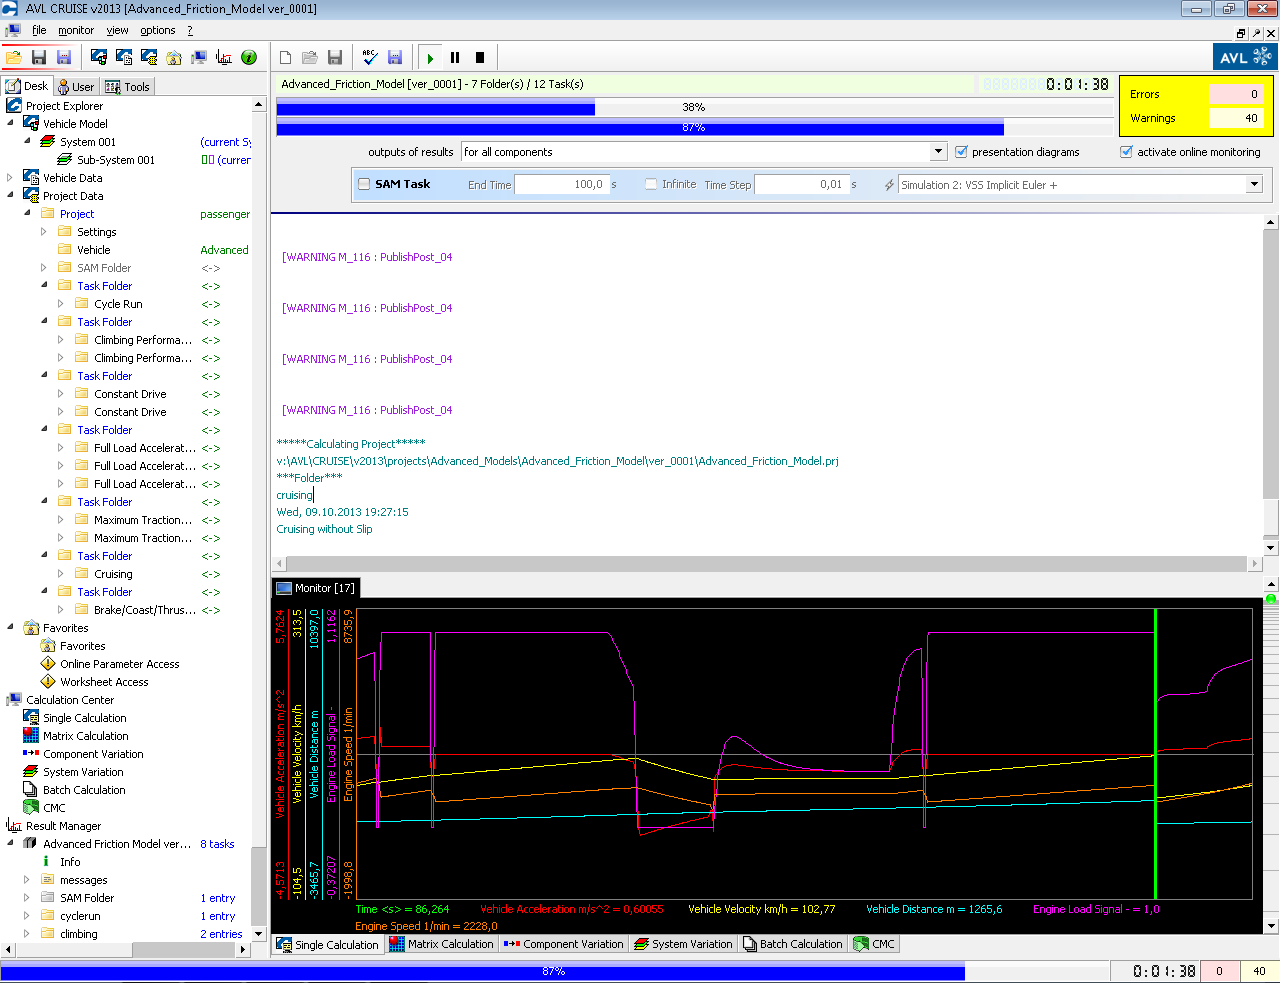Open the Simulation method dropdown

1254,185
